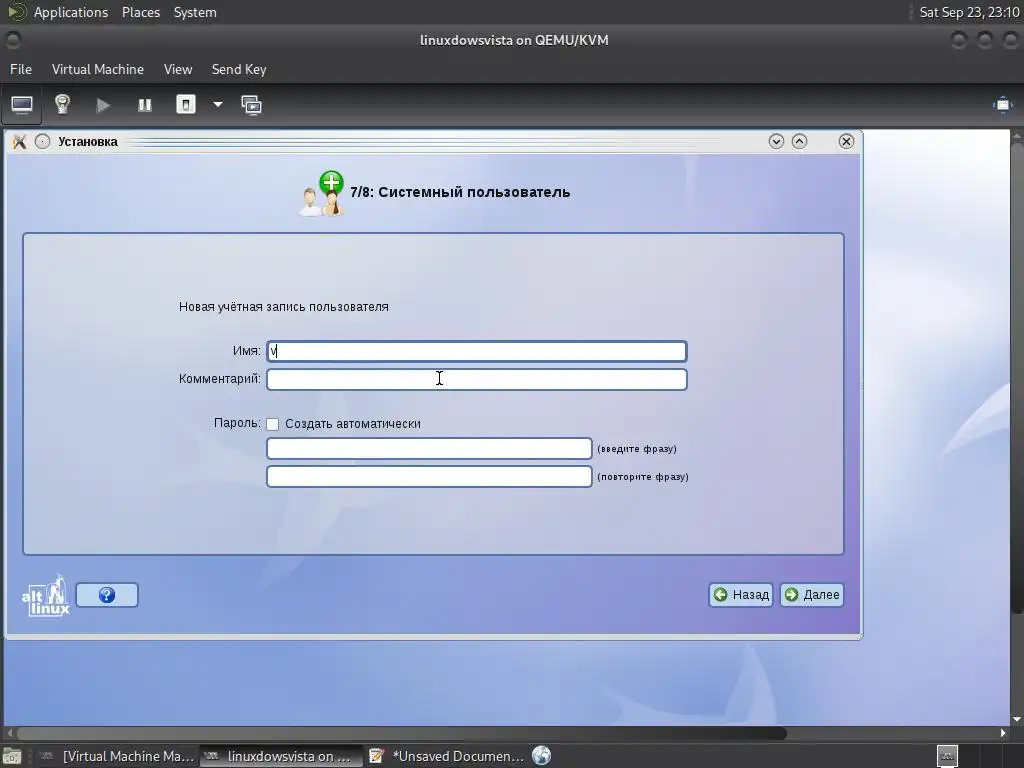1024x768 pixels.
Task: Click the введите фразу password field
Action: click(x=429, y=449)
